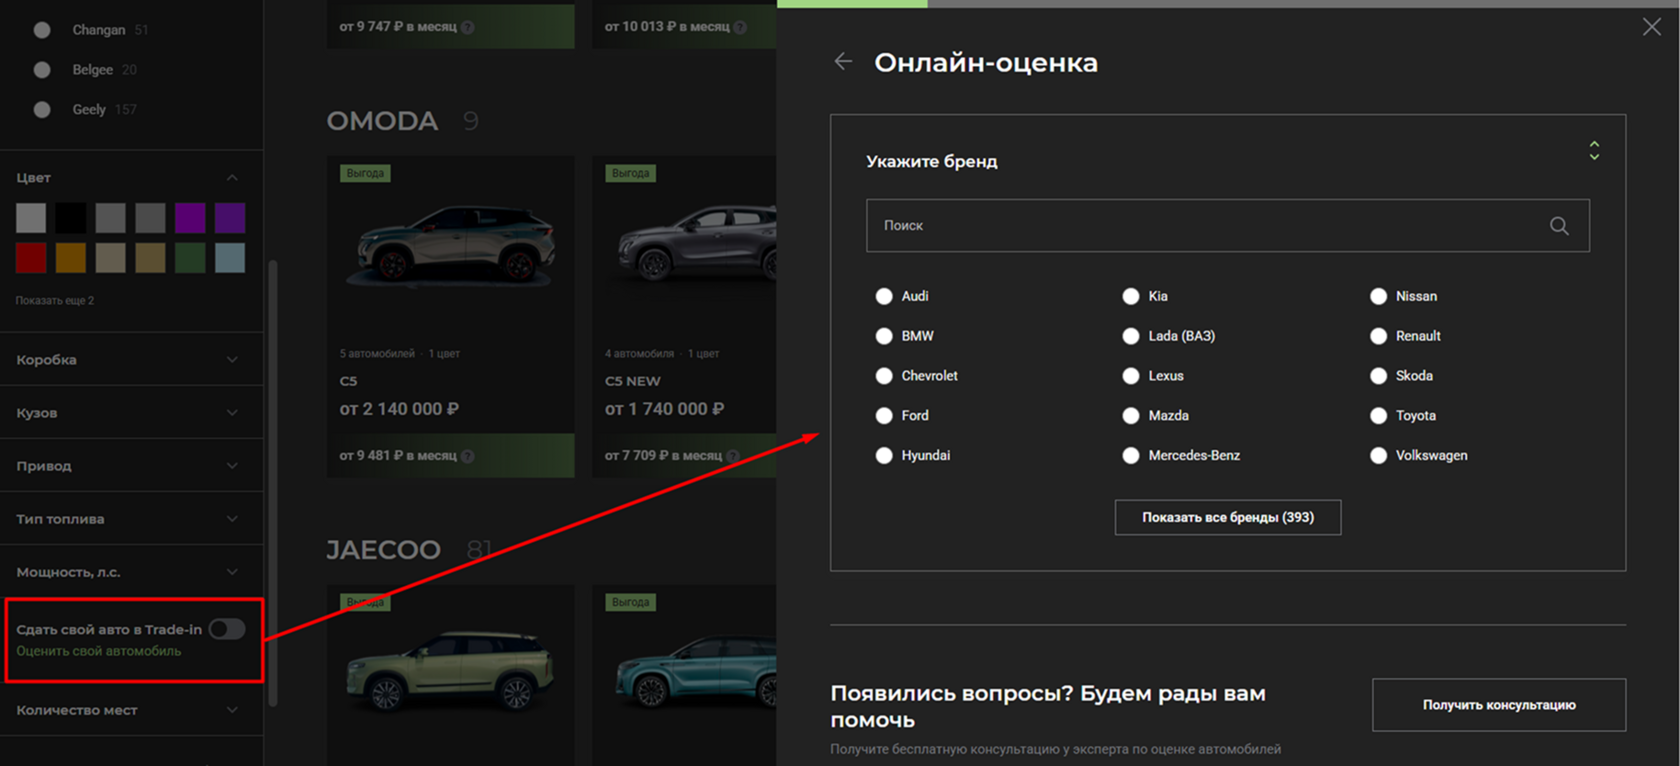Select Mazda radio button
1680x766 pixels.
coord(1131,416)
